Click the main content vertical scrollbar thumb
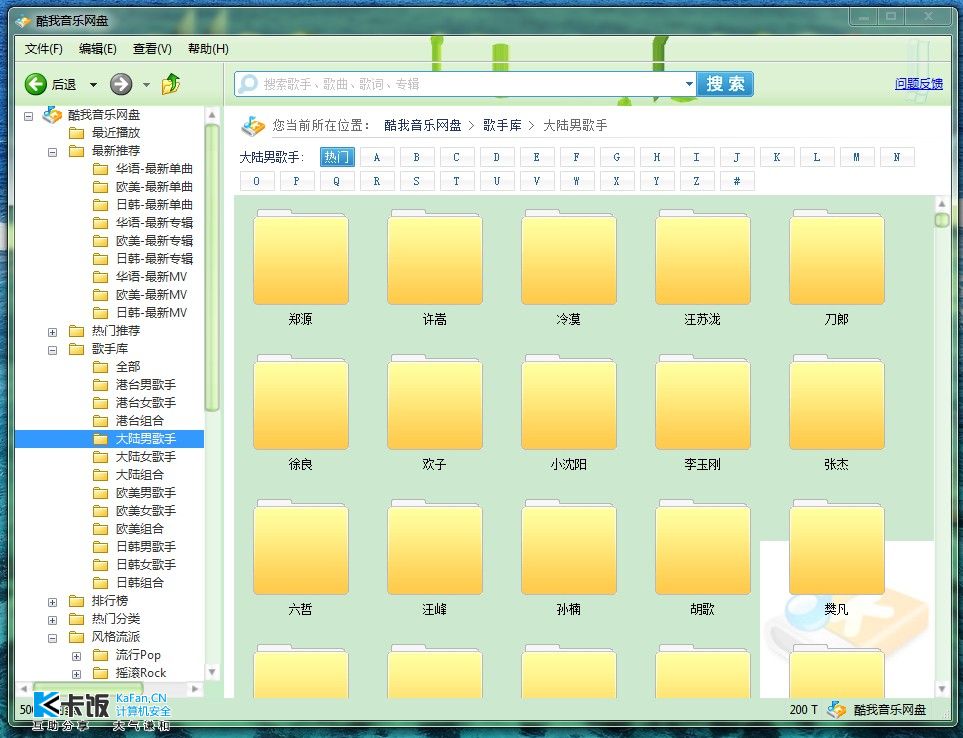This screenshot has width=963, height=738. click(942, 219)
